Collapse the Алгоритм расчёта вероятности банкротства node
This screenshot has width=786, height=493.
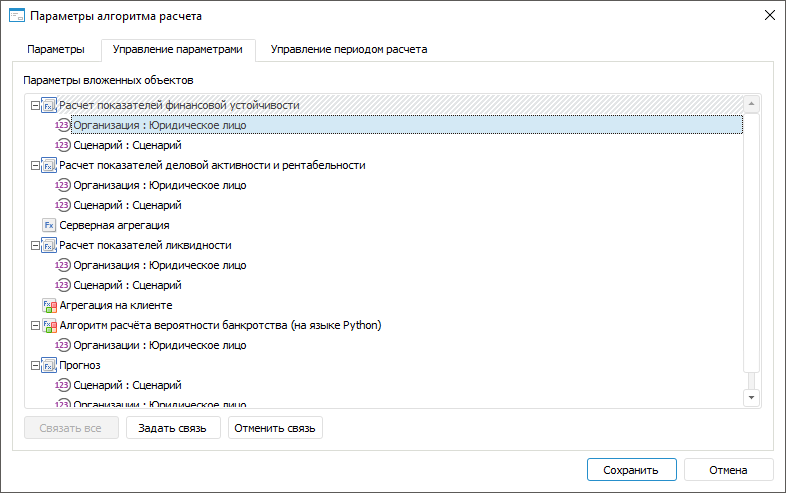(x=36, y=325)
